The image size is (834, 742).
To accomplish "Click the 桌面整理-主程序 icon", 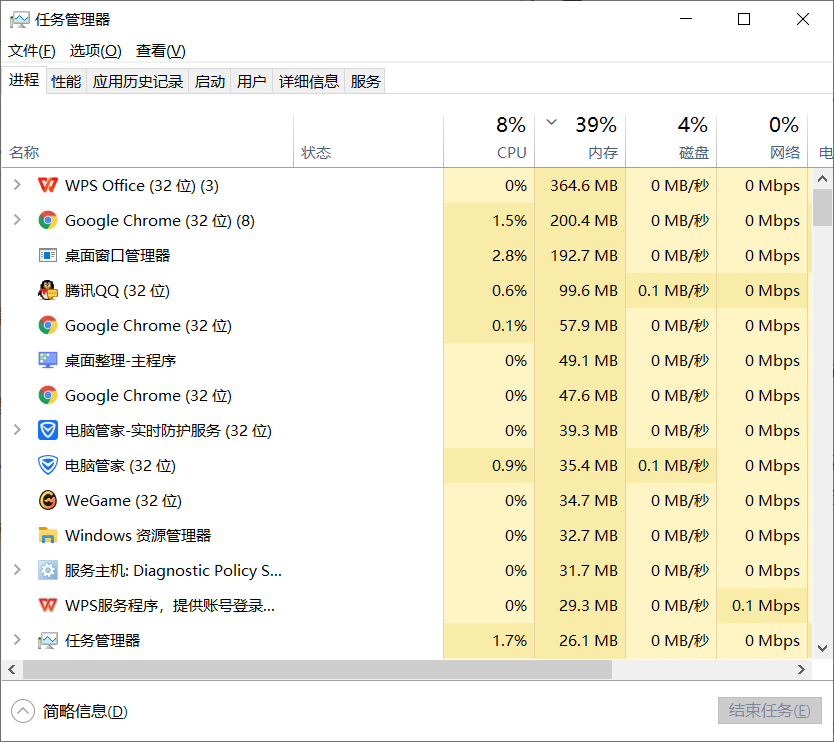I will (x=48, y=361).
